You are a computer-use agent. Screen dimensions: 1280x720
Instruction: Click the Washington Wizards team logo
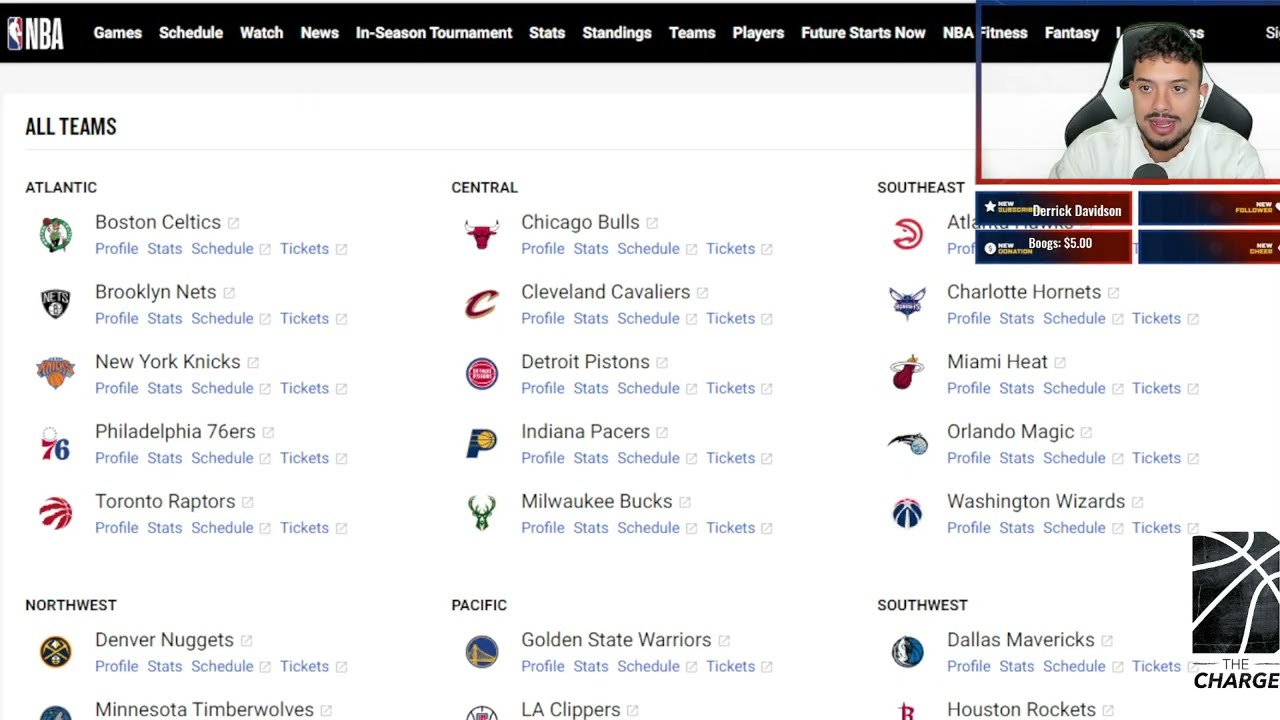coord(908,513)
